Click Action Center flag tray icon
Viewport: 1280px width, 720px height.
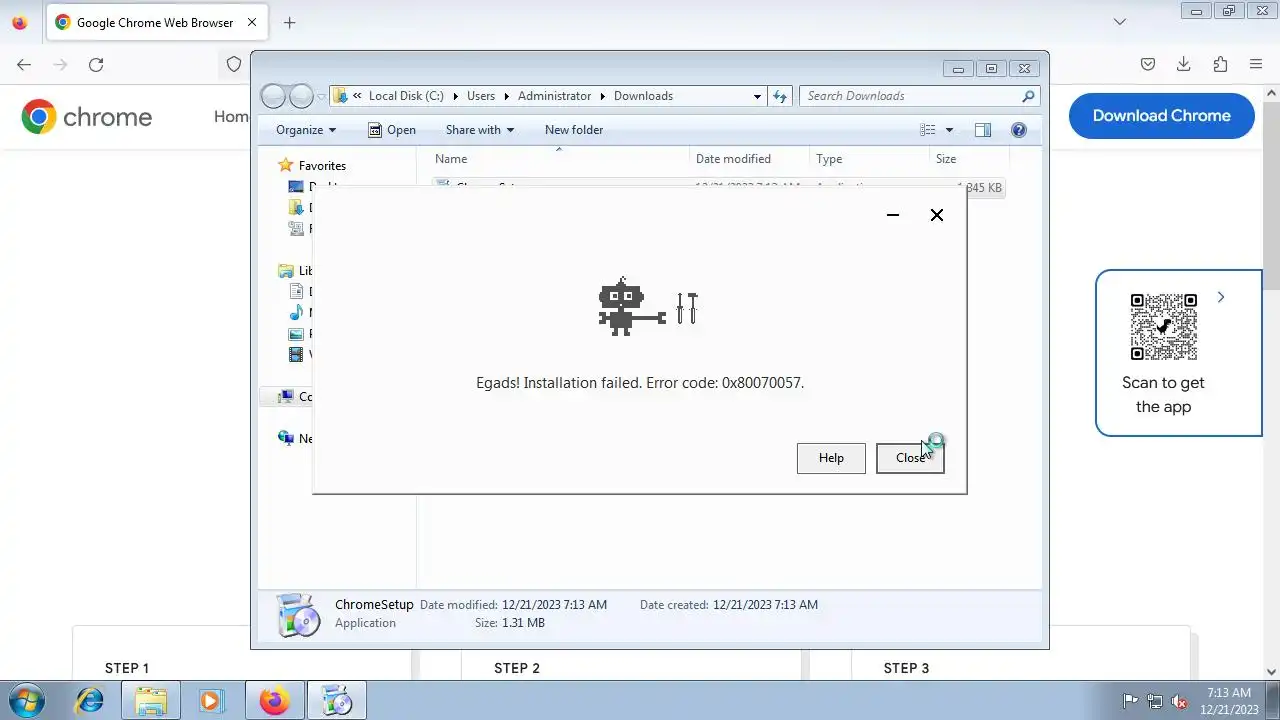point(1131,701)
